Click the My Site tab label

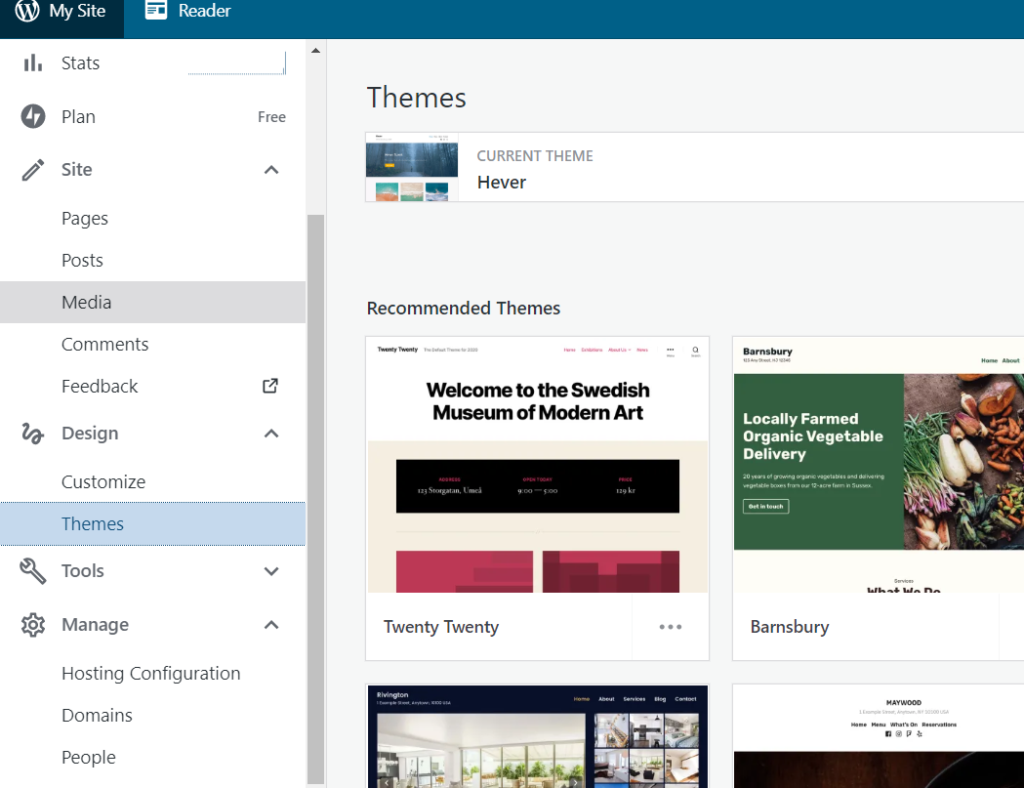(x=77, y=11)
